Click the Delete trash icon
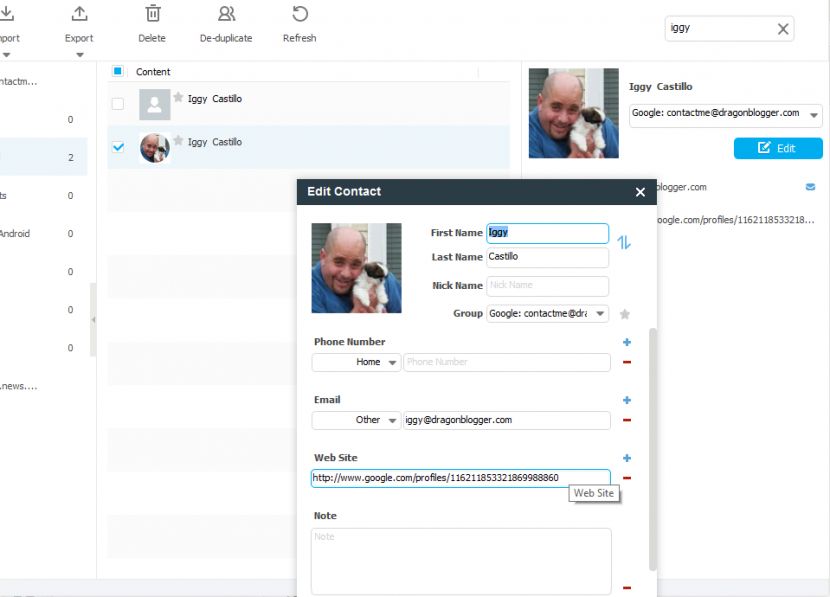Screen dimensions: 830x597 (153, 14)
